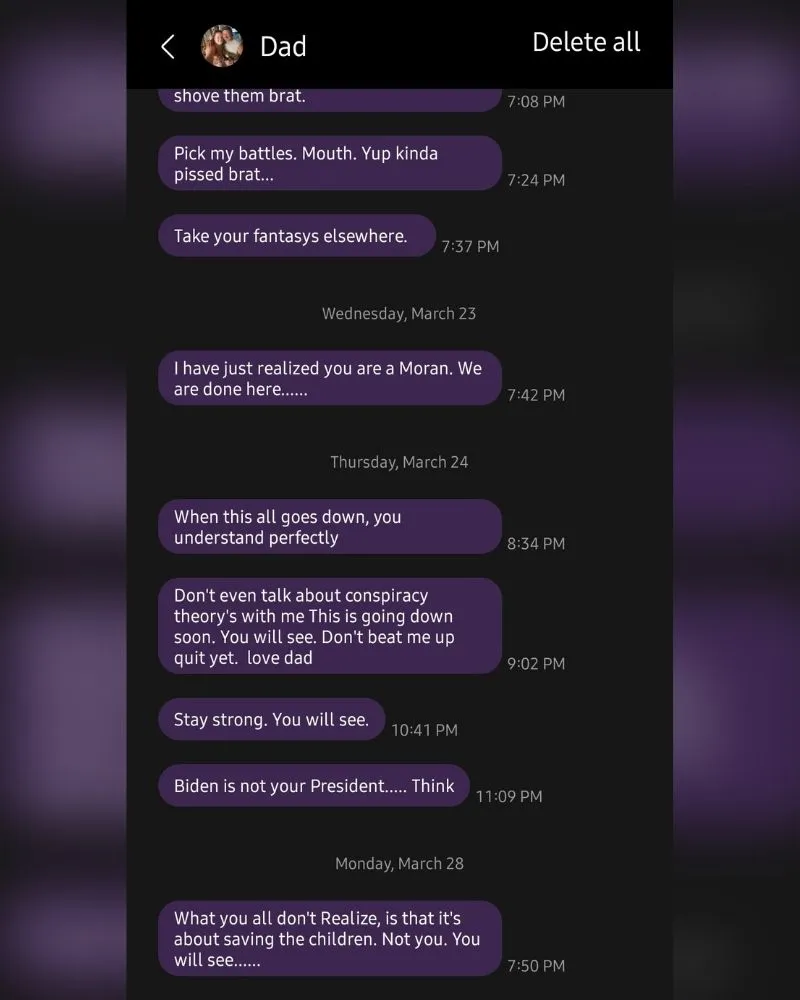This screenshot has height=1000, width=800.
Task: Open the Dad contact name header
Action: tap(283, 47)
